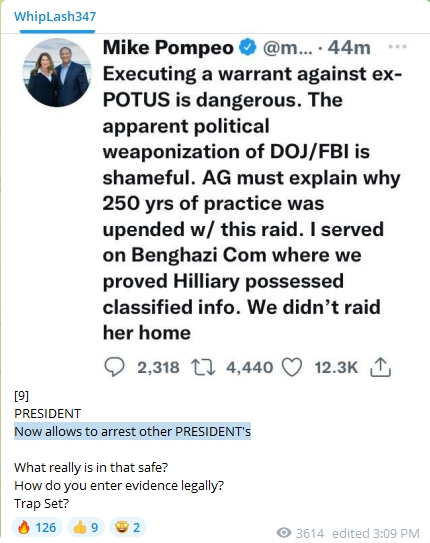The height and width of the screenshot is (543, 430).
Task: Click the 44m tweet timestamp
Action: [349, 47]
